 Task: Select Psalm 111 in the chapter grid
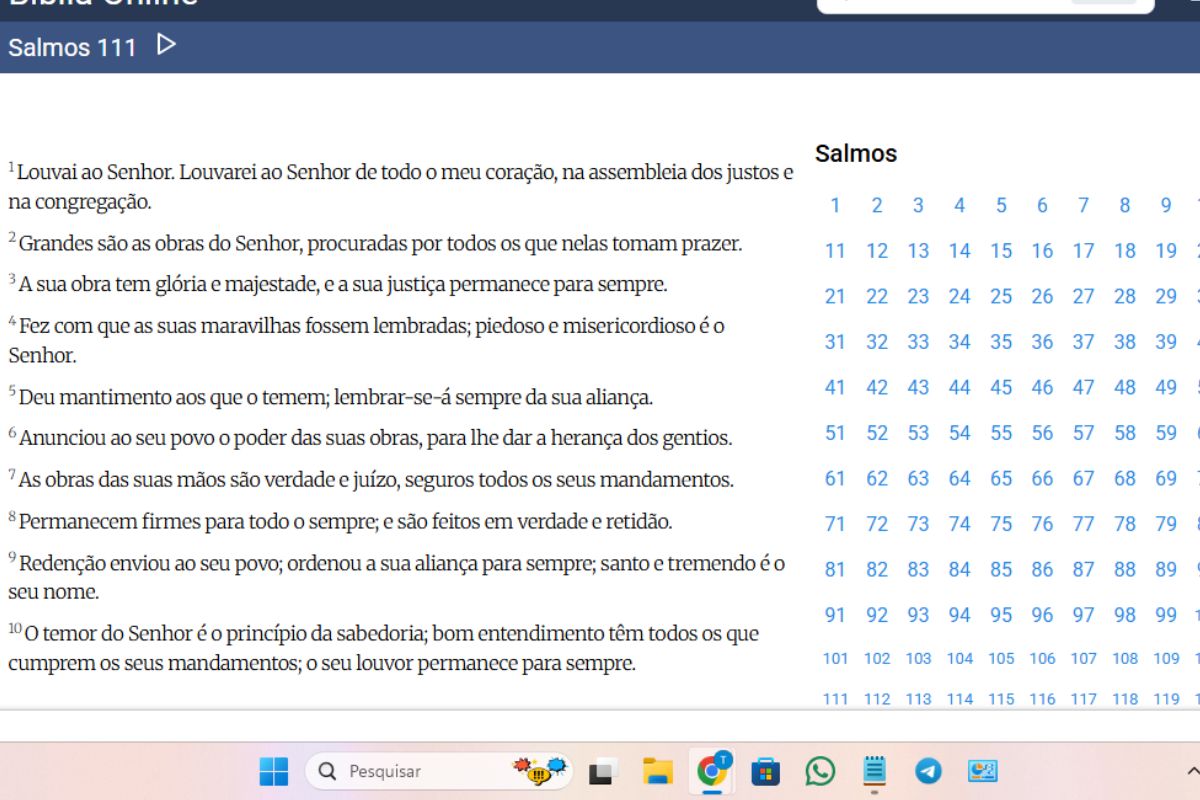click(836, 698)
